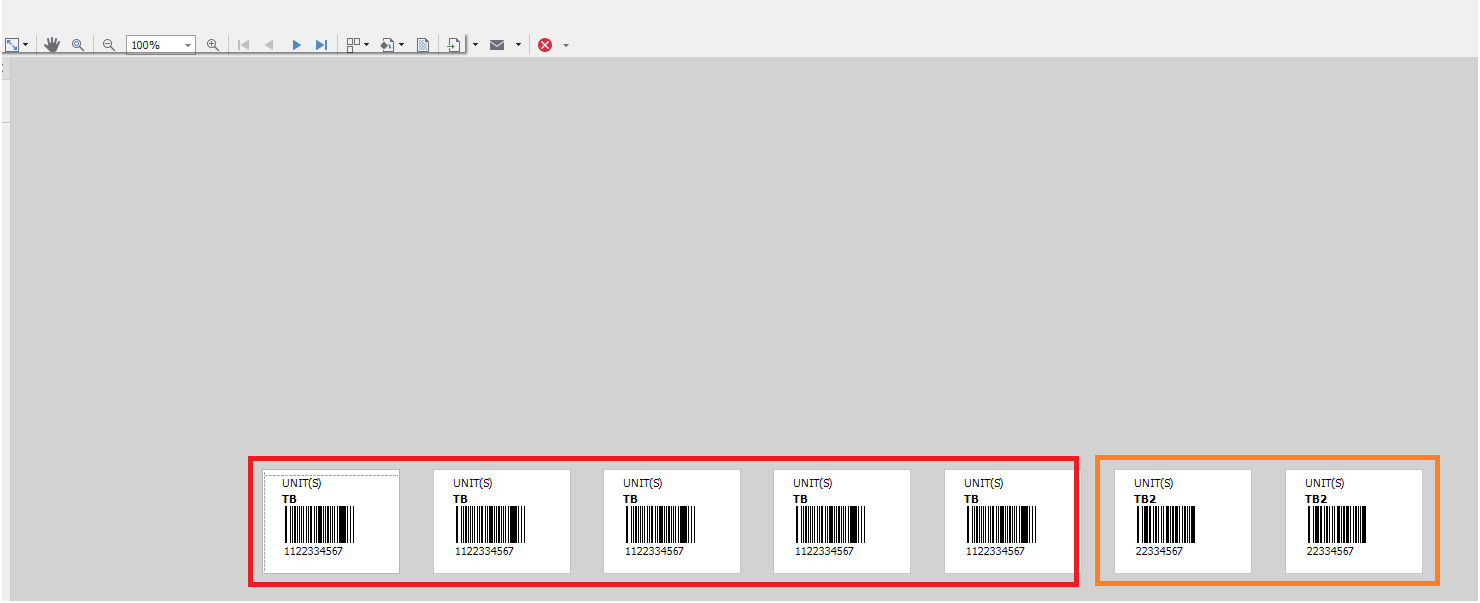Screen dimensions: 1480x603
Task: Click the send via e-mail icon
Action: click(x=497, y=45)
